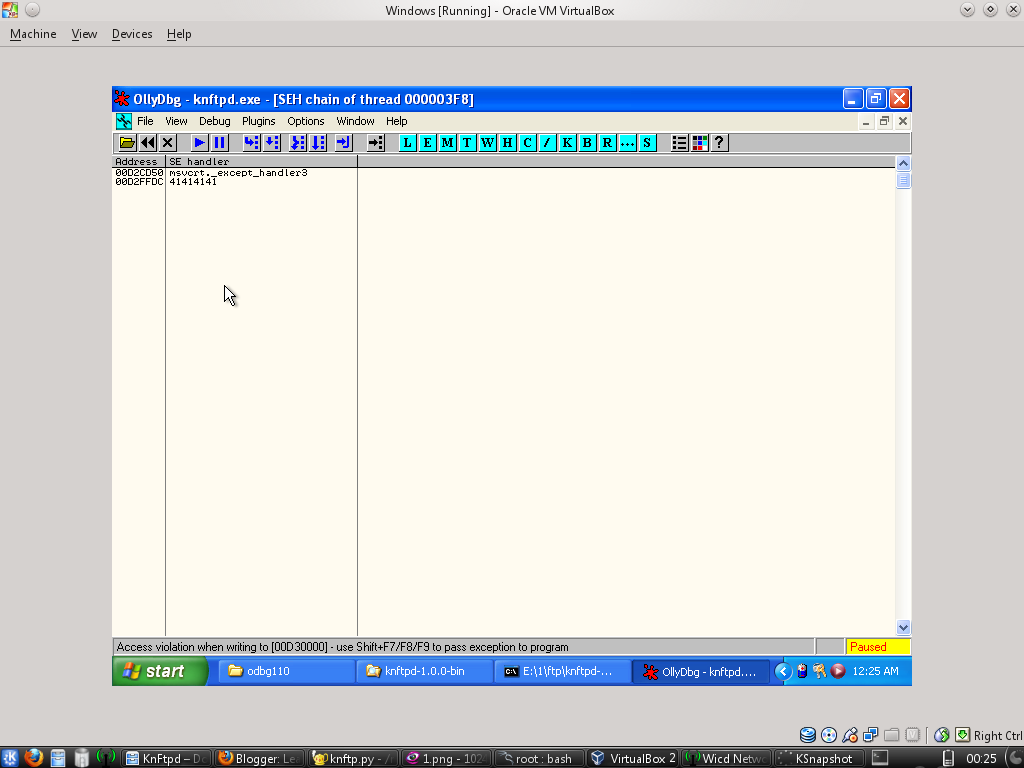Click Go to address in Disassembler icon

376,142
